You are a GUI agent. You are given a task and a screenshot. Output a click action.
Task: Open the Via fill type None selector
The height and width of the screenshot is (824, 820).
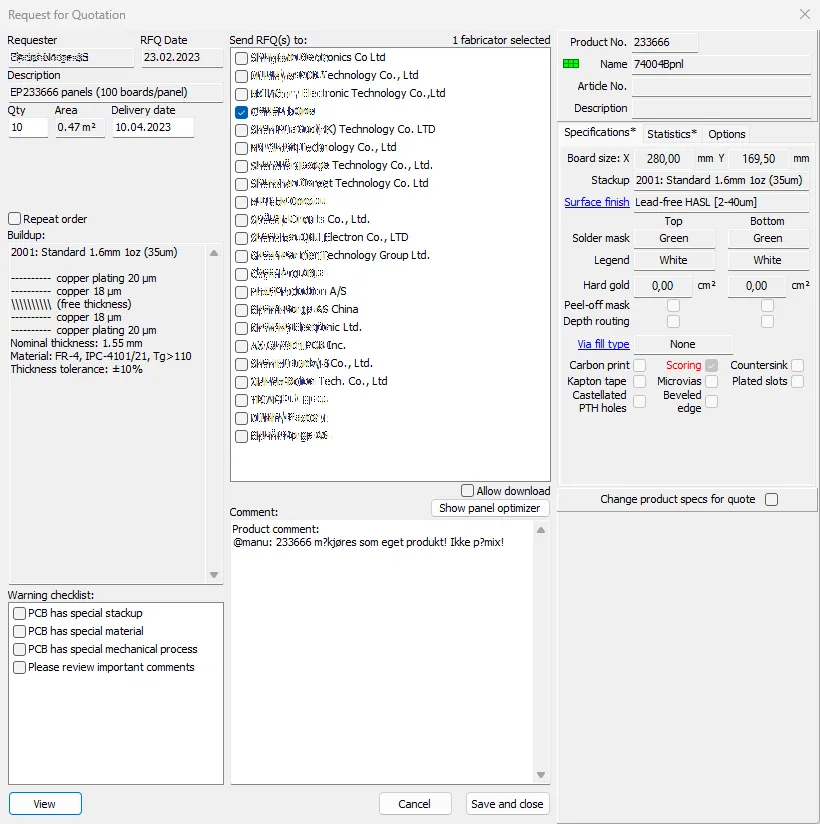684,343
